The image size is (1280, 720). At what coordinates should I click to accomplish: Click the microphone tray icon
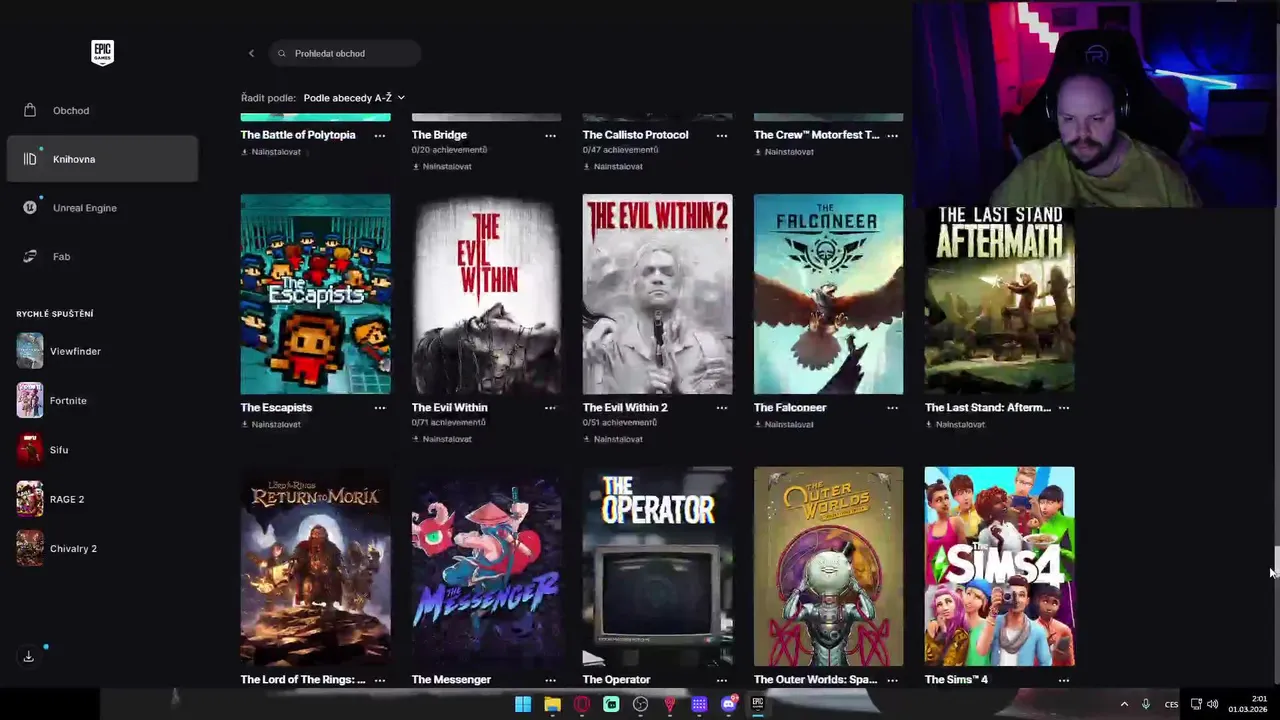click(1146, 704)
